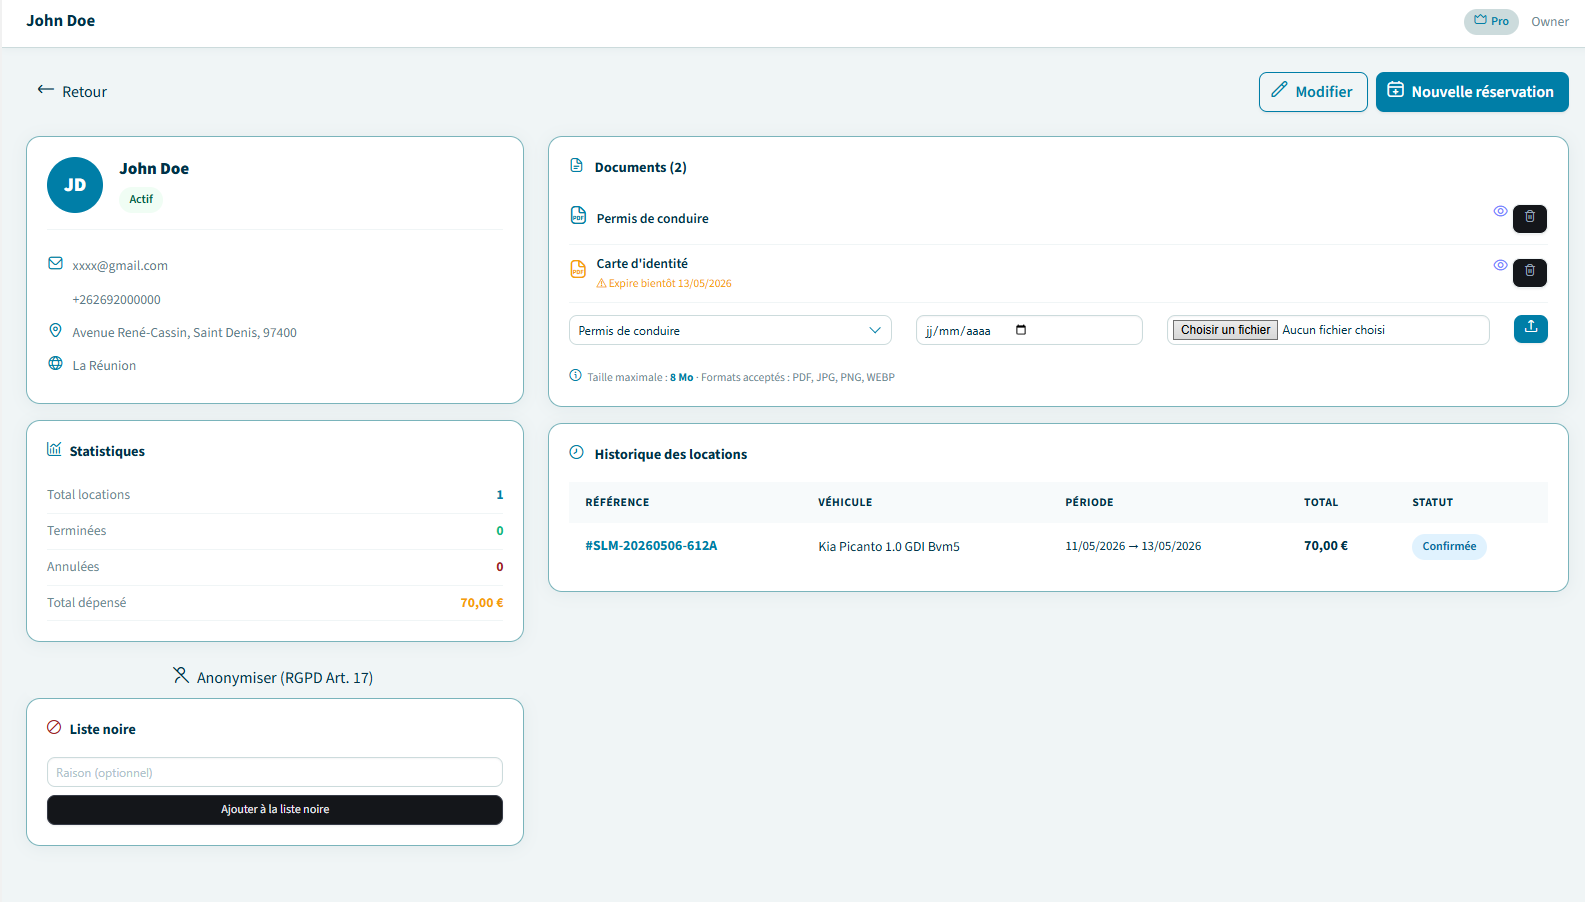Click the period 11/05/2026 → 13/05/2026
Screen dimensions: 1585x902
(1133, 547)
